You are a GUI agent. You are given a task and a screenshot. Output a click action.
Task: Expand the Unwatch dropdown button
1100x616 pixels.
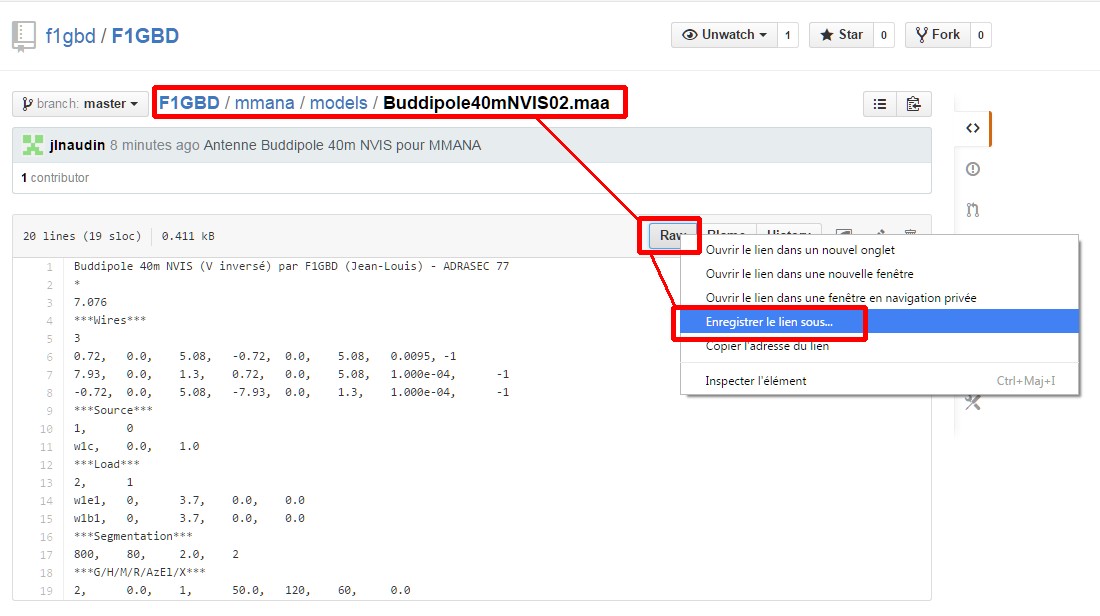click(x=724, y=34)
